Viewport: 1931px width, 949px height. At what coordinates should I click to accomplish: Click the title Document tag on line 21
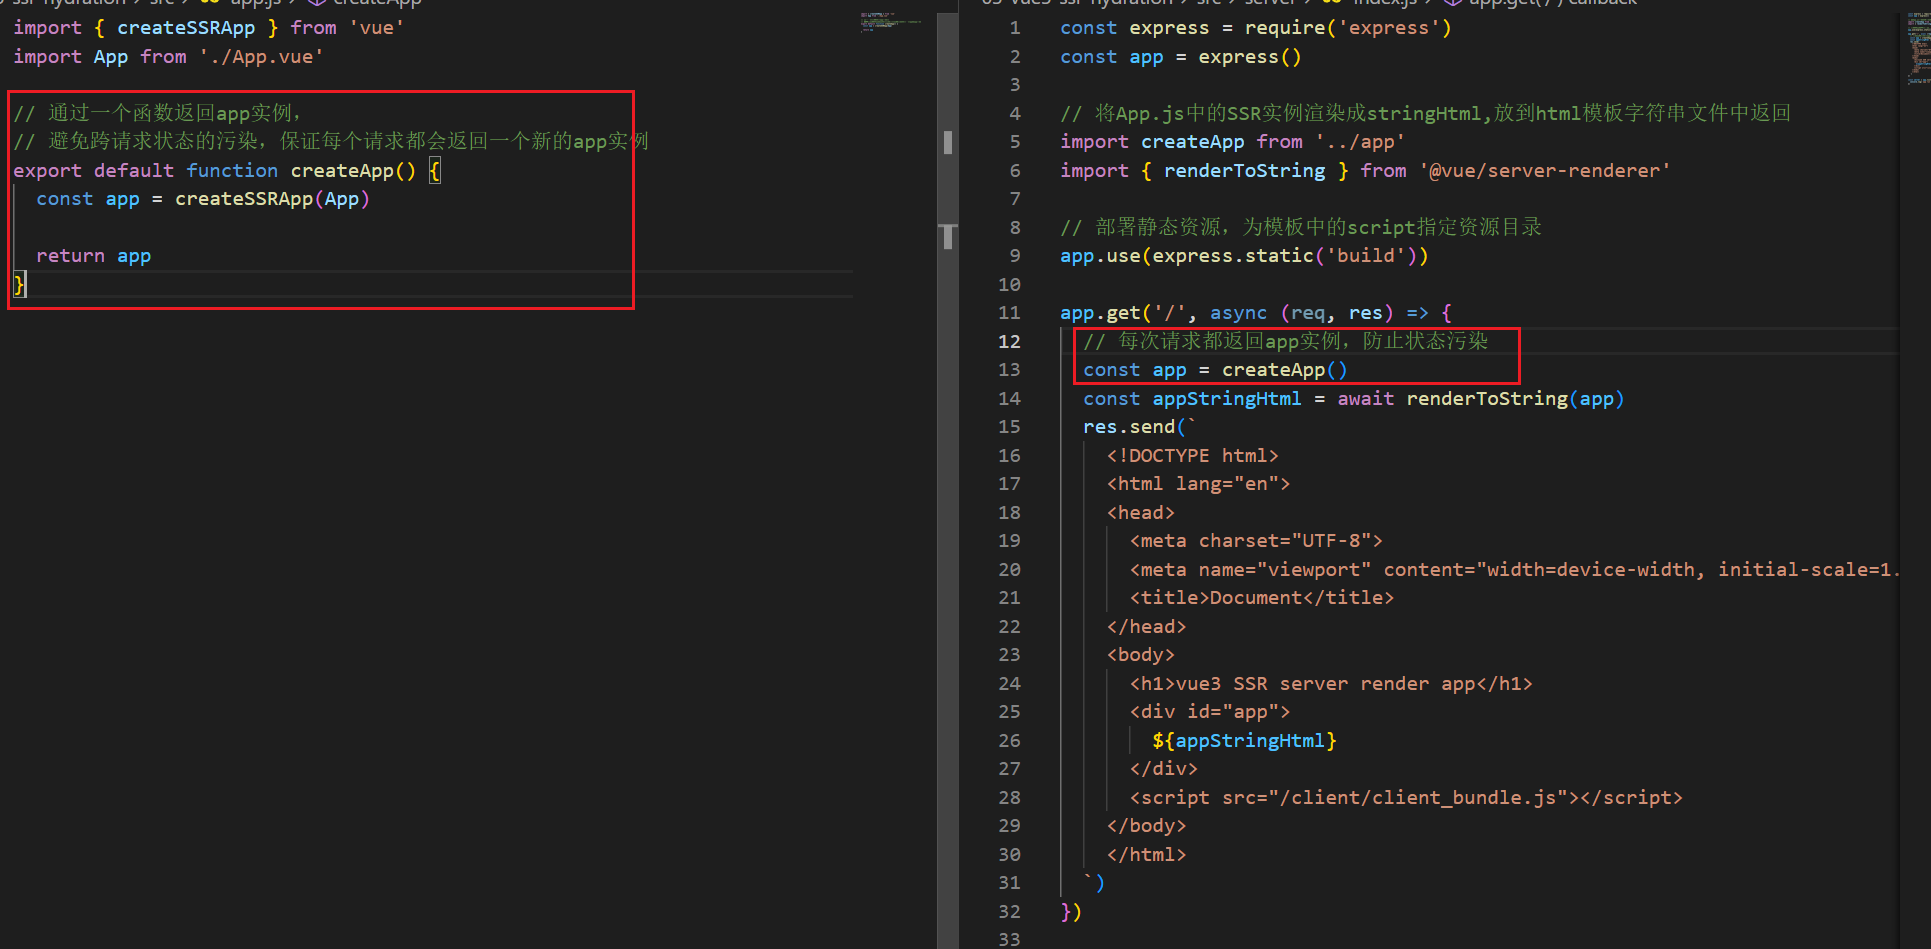pyautogui.click(x=1261, y=598)
